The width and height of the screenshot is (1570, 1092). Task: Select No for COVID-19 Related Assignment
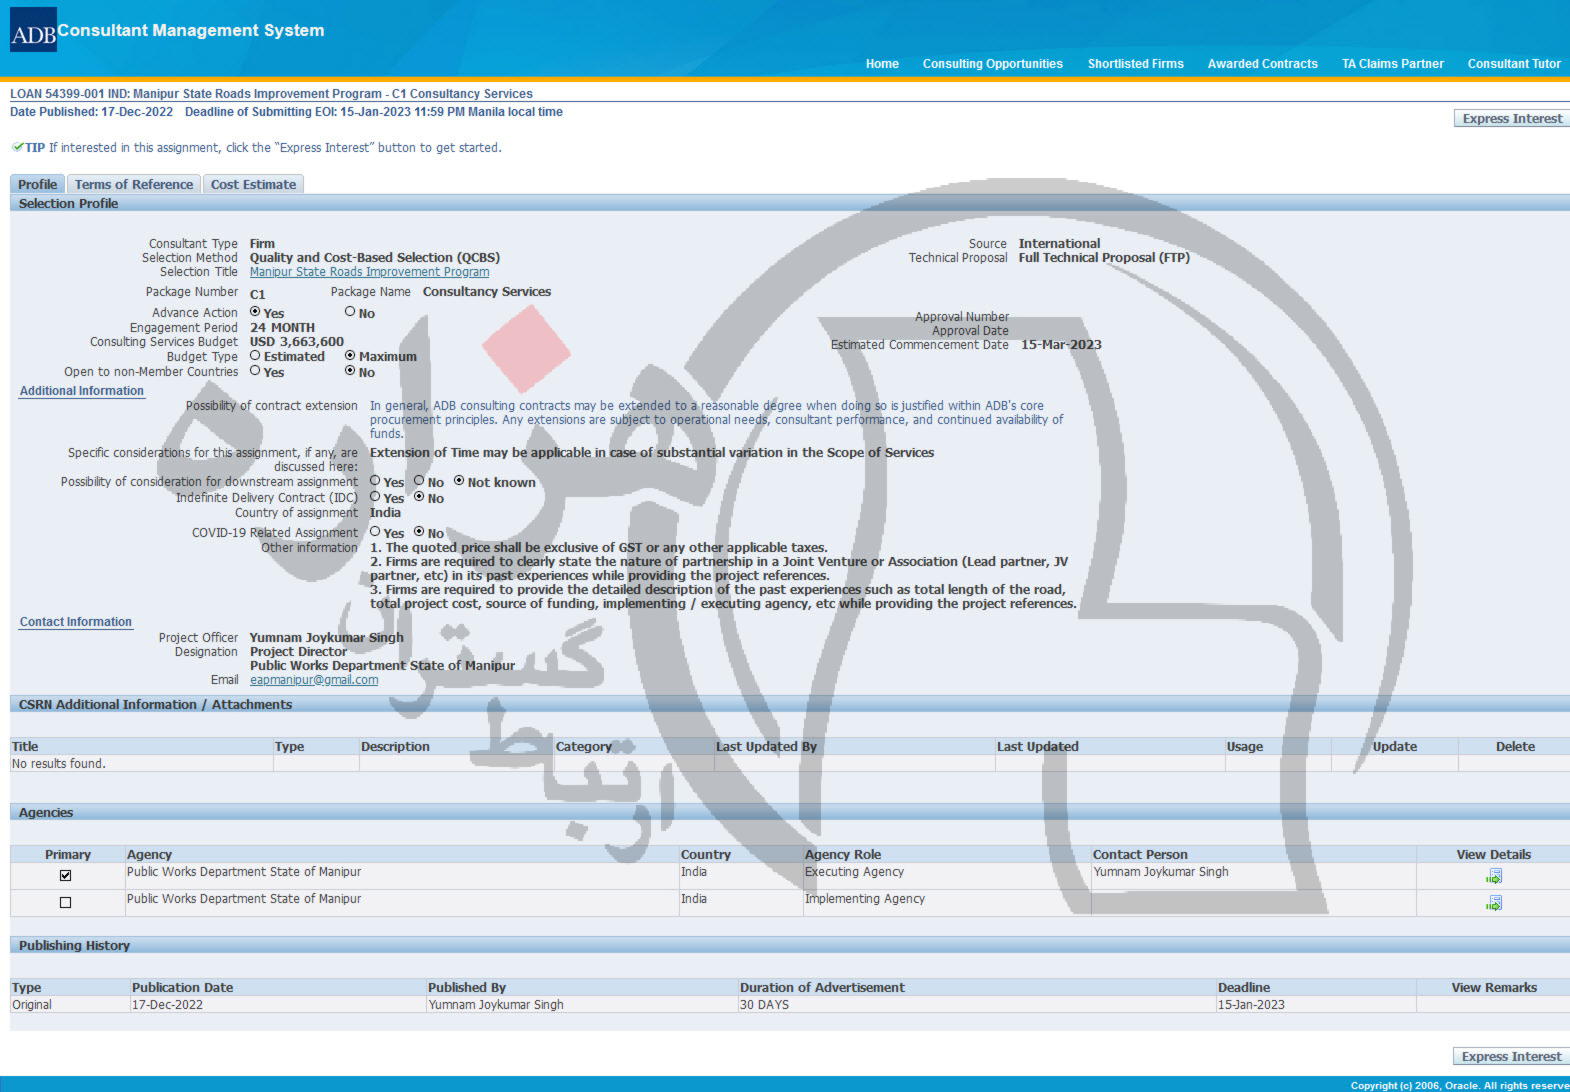(x=419, y=532)
